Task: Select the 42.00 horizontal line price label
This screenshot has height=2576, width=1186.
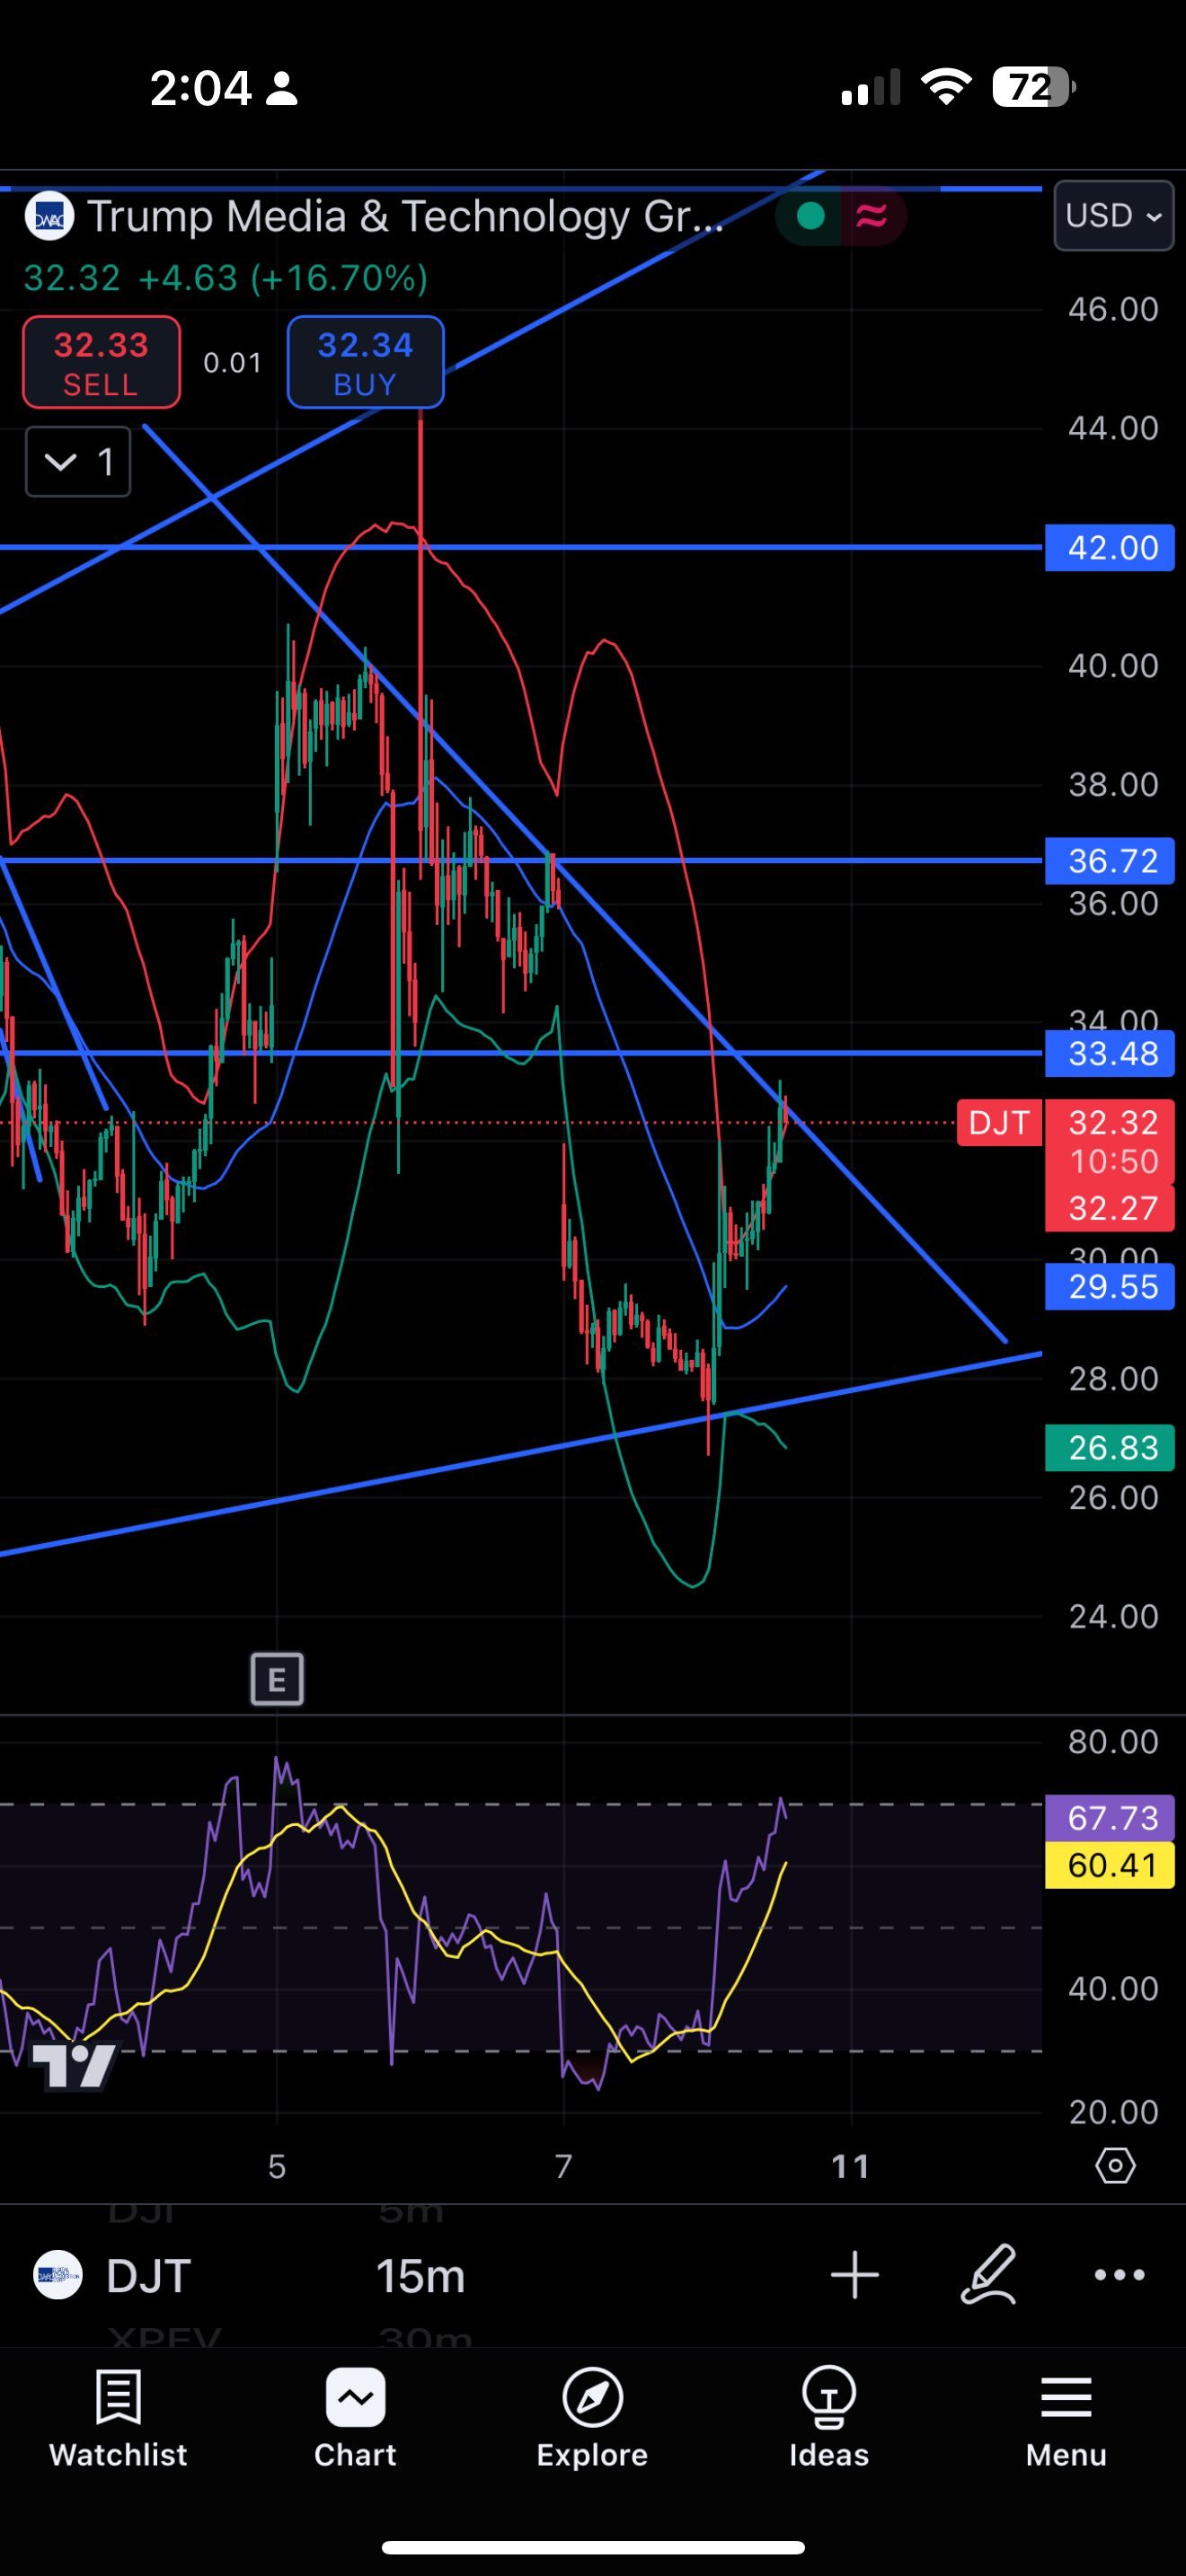Action: pyautogui.click(x=1109, y=548)
